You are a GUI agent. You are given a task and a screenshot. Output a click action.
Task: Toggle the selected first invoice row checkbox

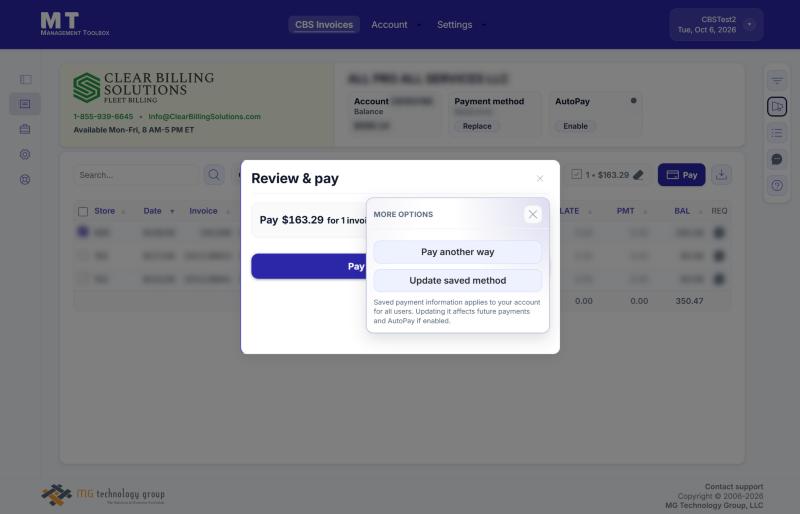tap(83, 232)
